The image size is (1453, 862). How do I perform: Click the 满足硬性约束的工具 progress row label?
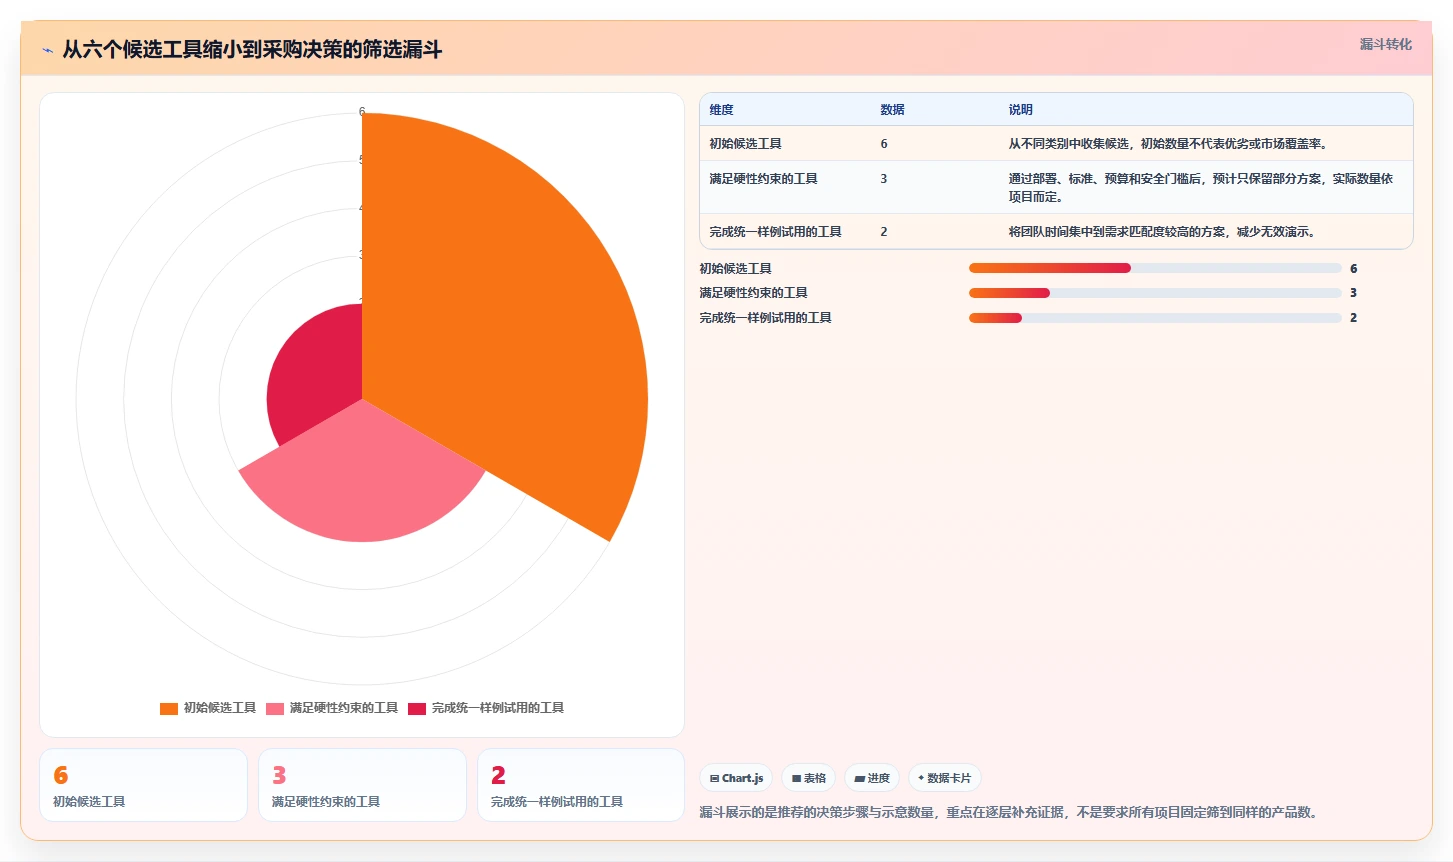coord(753,293)
